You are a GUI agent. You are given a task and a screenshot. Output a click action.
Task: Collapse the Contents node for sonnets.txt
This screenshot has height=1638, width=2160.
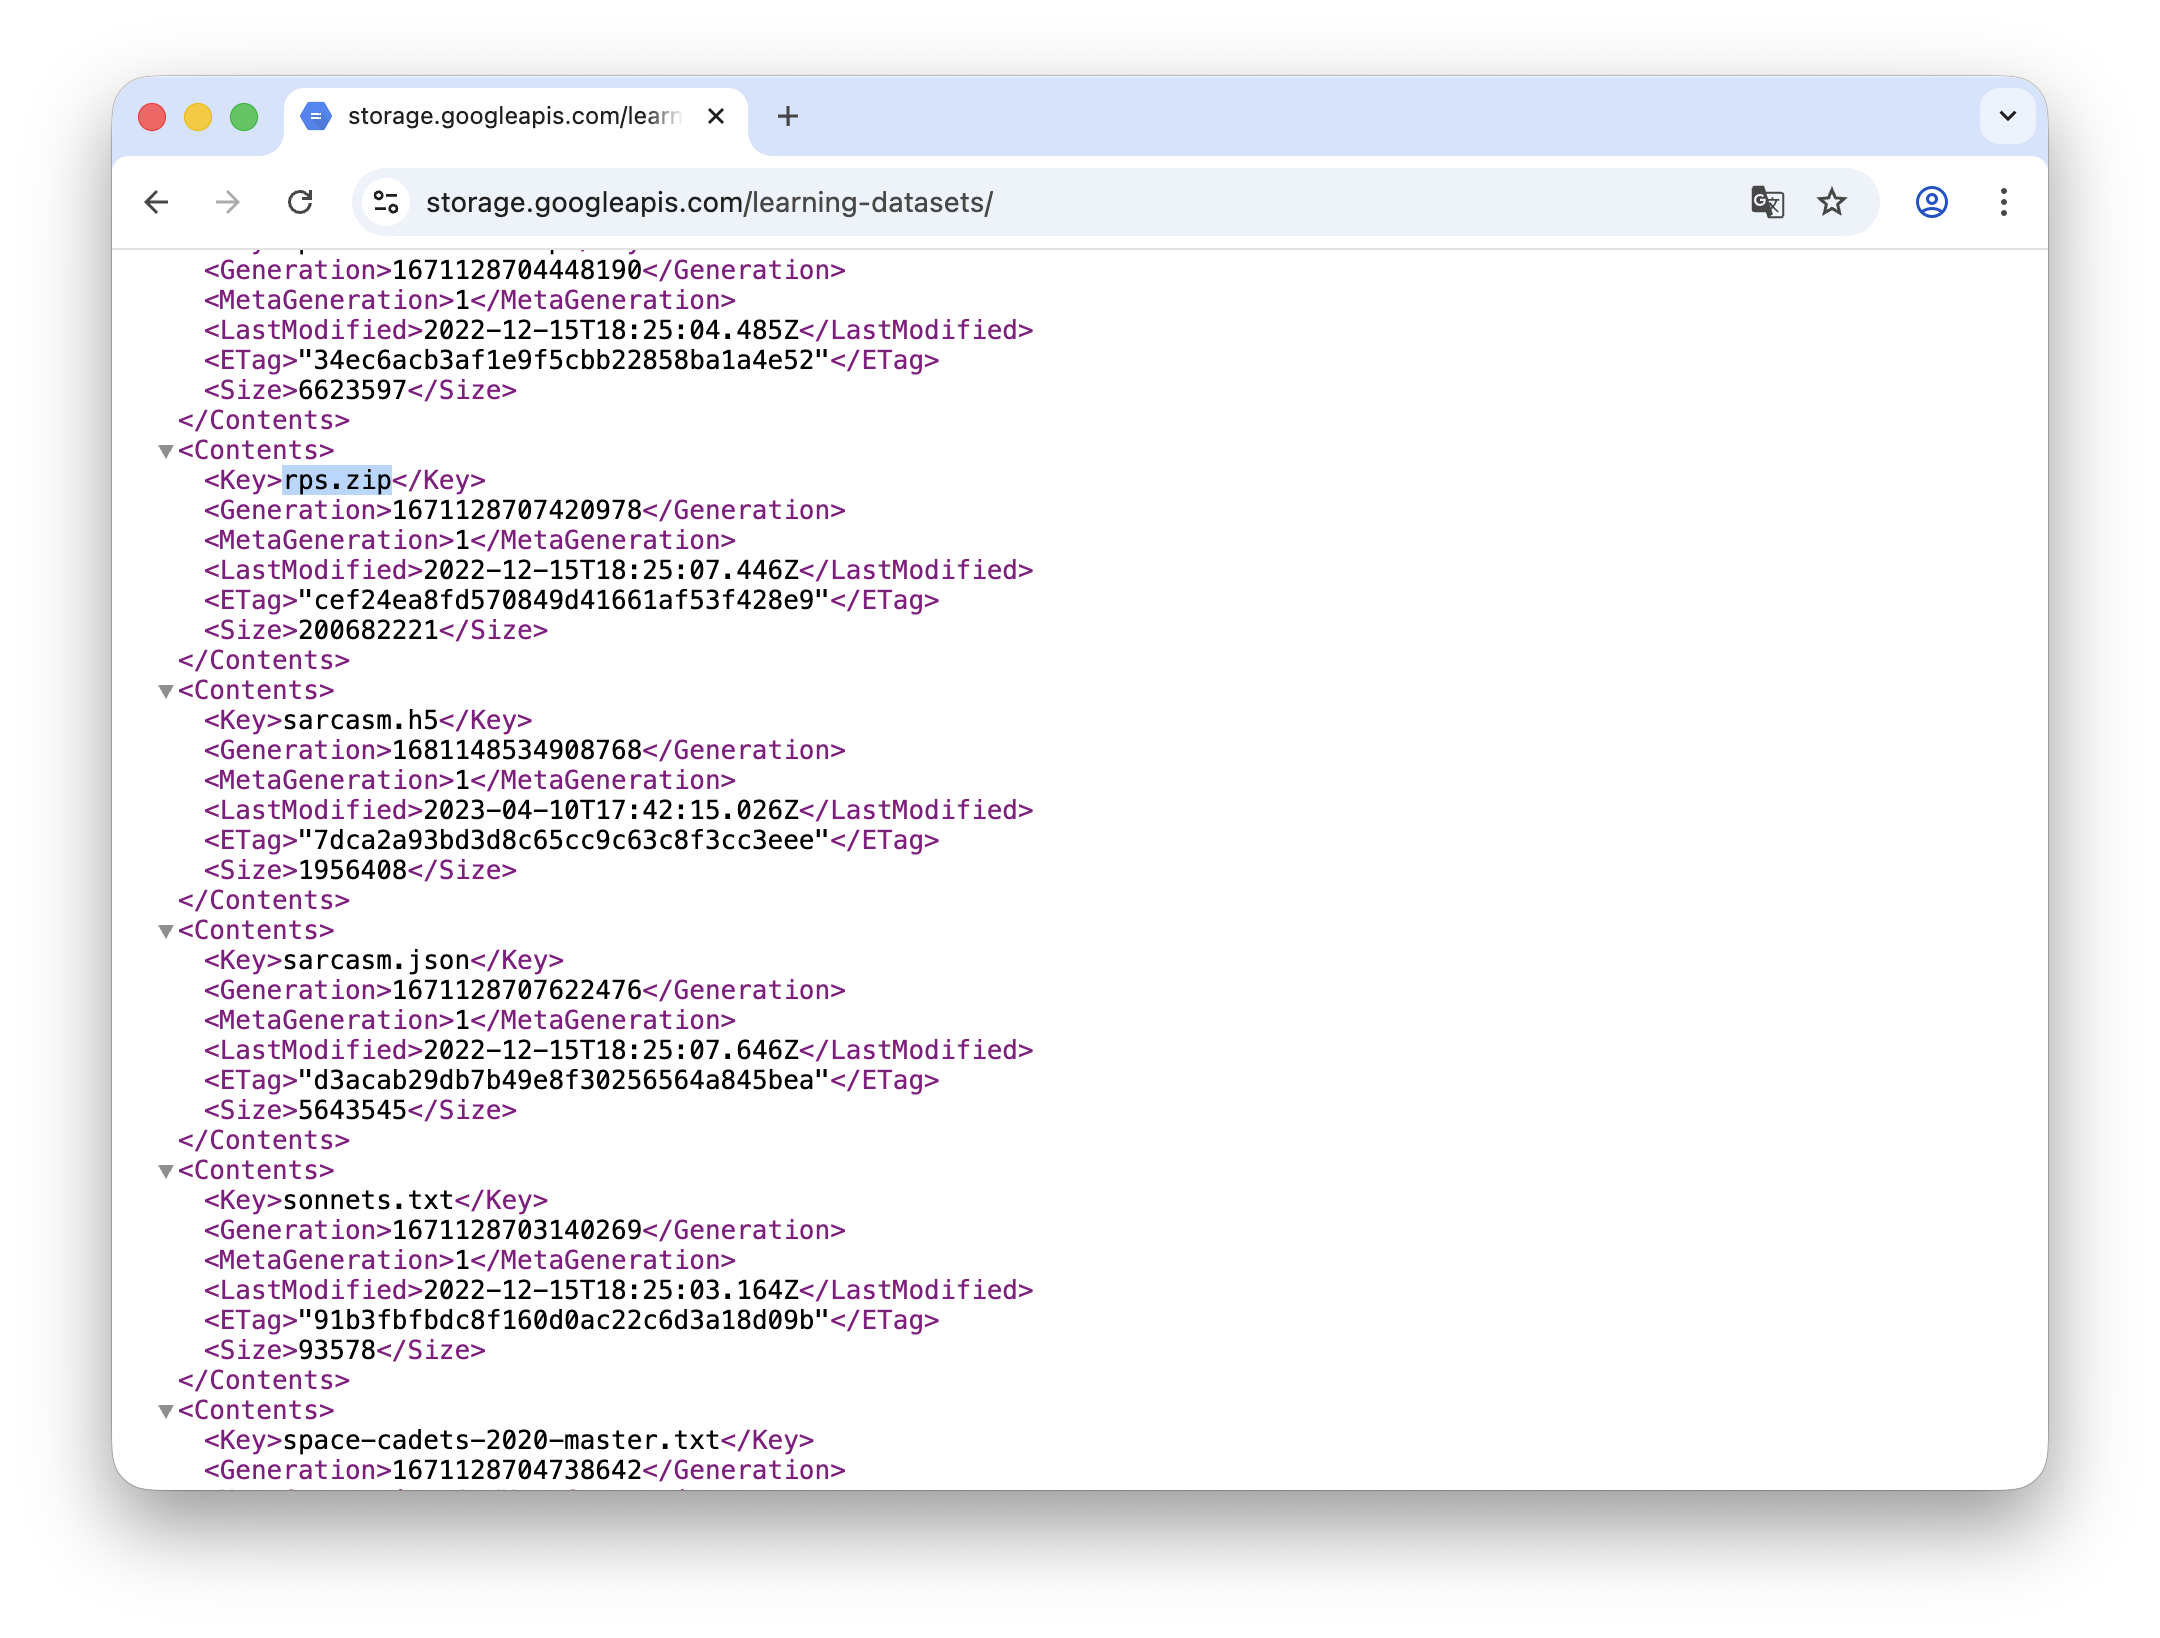click(165, 1170)
